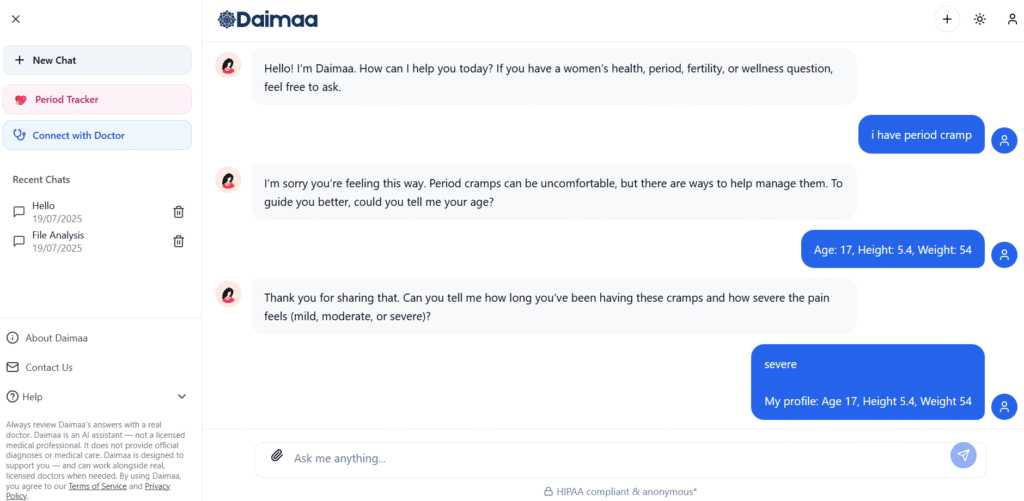The image size is (1024, 501).
Task: Click Connect with Doctor button
Action: click(97, 135)
